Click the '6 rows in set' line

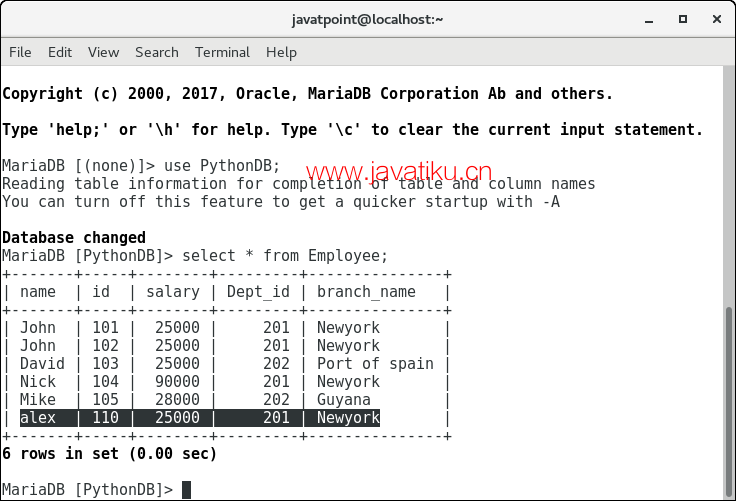(109, 454)
